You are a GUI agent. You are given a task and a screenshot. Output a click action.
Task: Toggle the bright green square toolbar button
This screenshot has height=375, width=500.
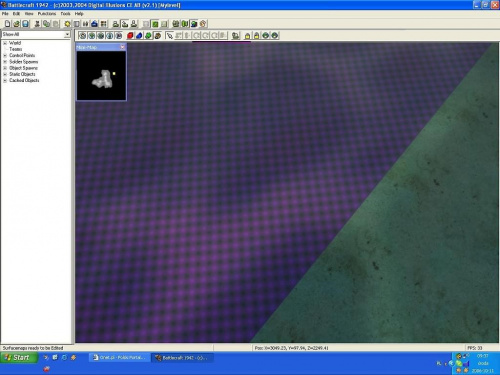155,24
